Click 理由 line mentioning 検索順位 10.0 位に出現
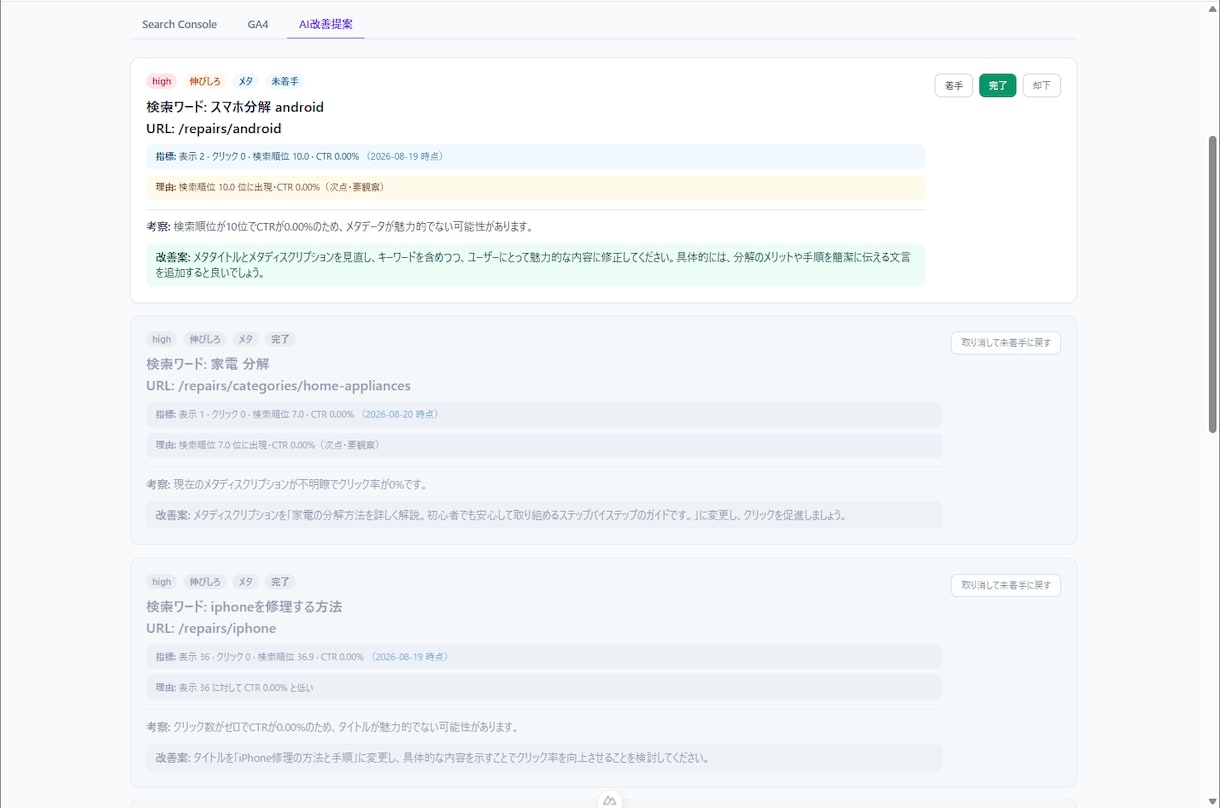This screenshot has height=808, width=1220. (535, 187)
